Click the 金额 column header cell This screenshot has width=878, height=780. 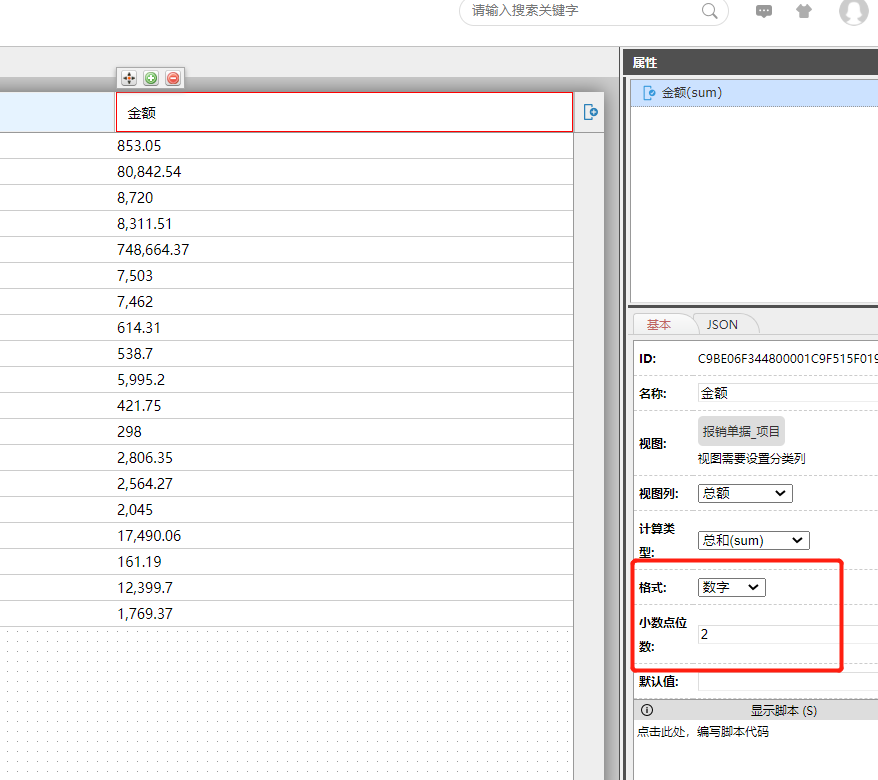point(344,112)
